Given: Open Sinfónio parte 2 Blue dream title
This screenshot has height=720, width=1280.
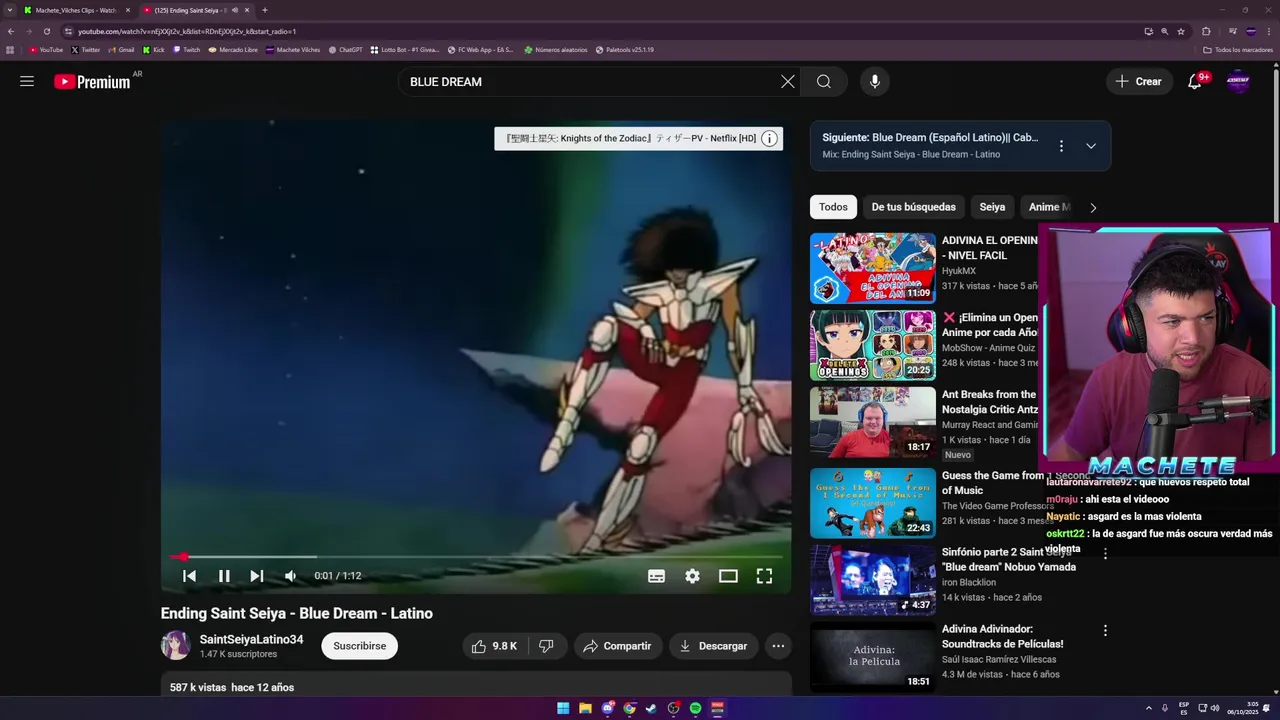Looking at the screenshot, I should pyautogui.click(x=1009, y=559).
